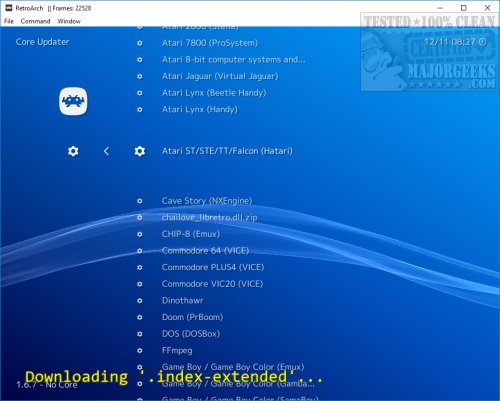Select chailove_libretro.dll.zip entry
500x401 pixels.
(x=209, y=218)
